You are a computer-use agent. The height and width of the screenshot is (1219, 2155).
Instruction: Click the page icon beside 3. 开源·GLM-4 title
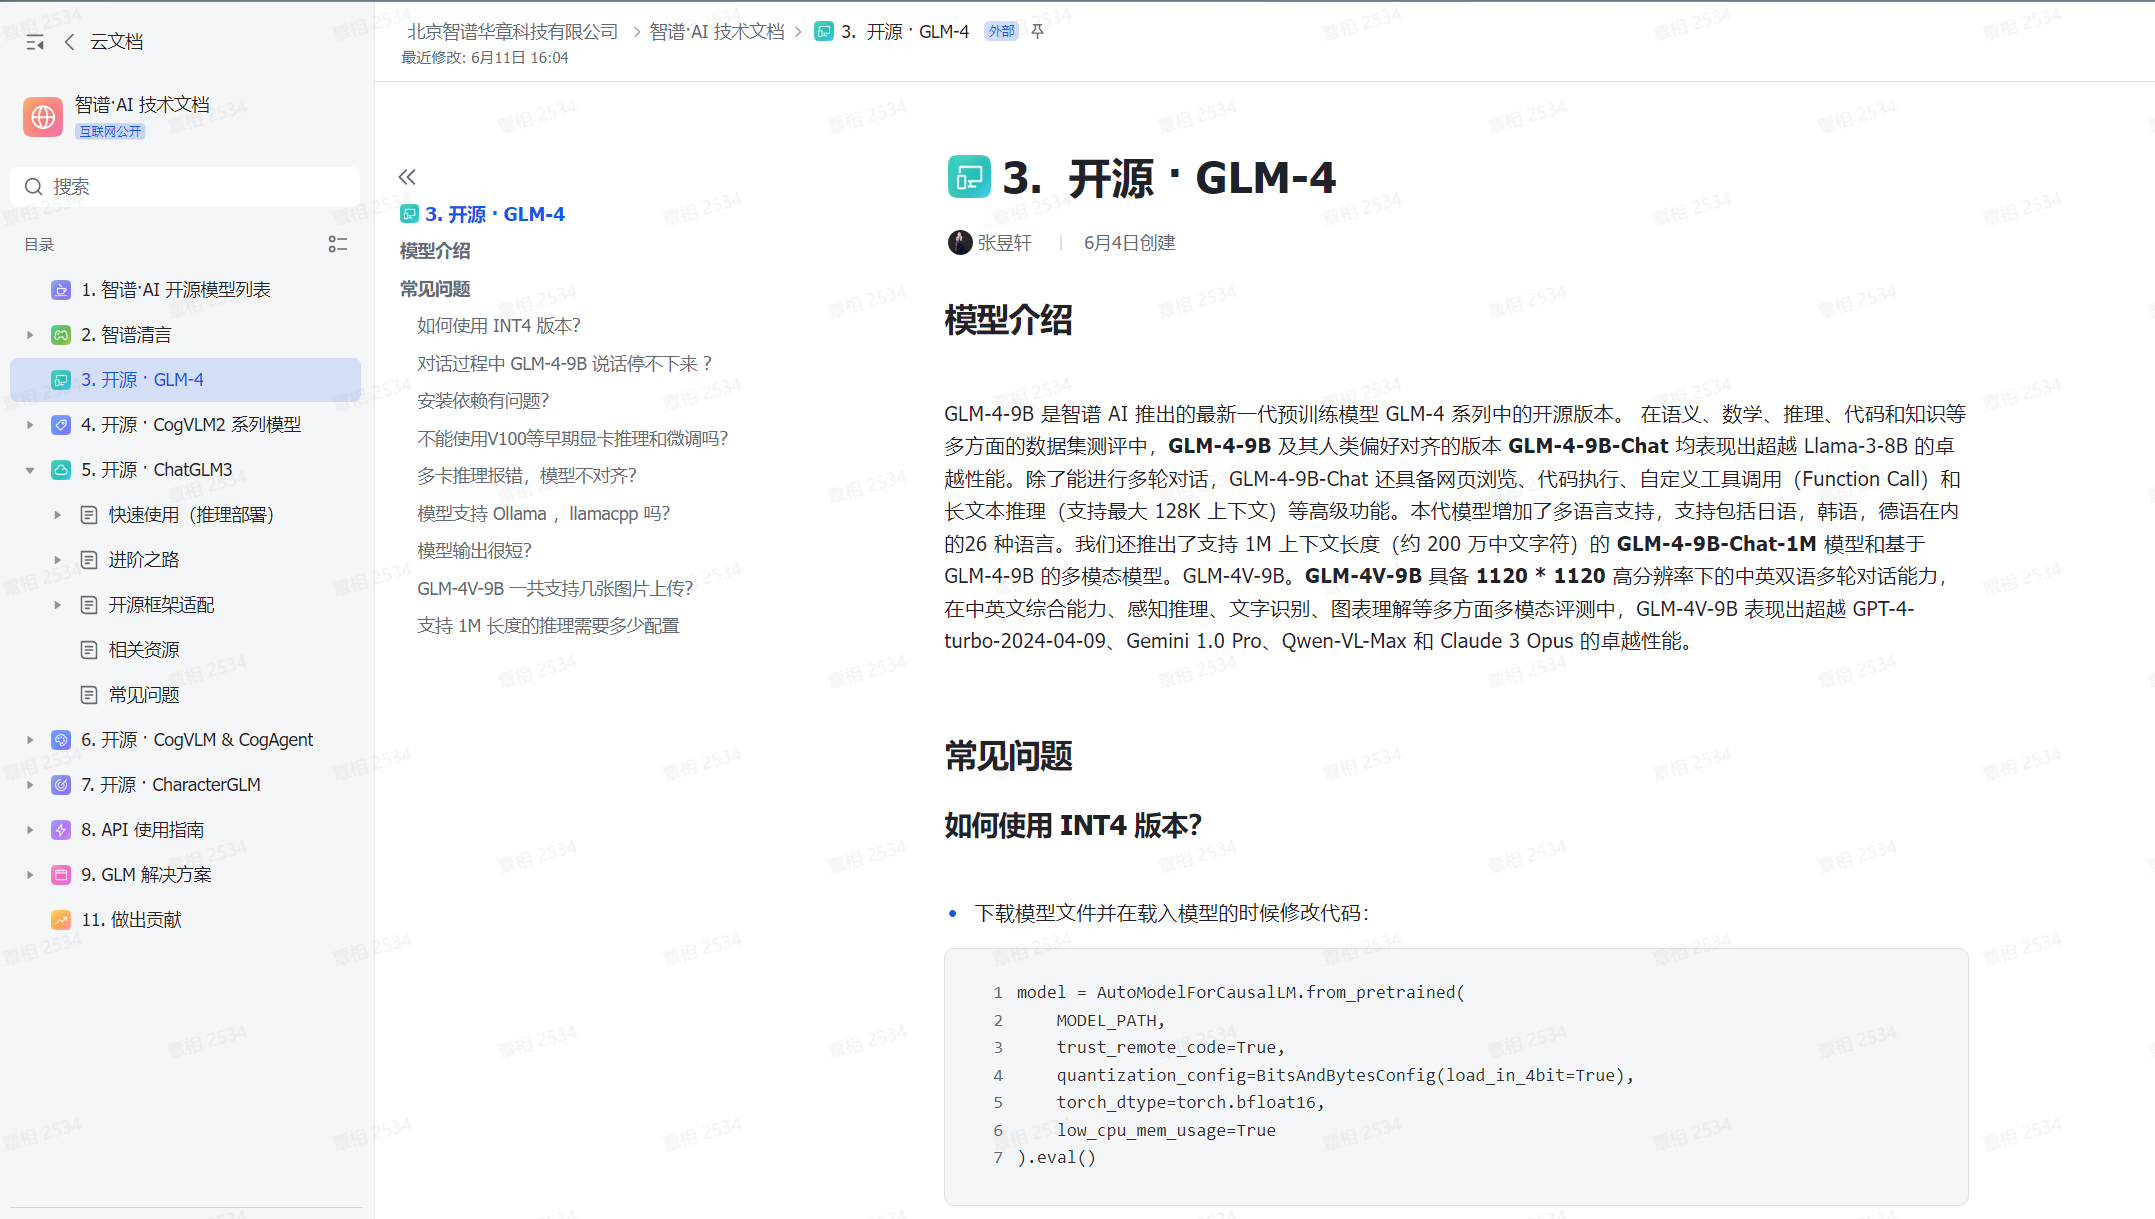pyautogui.click(x=969, y=177)
